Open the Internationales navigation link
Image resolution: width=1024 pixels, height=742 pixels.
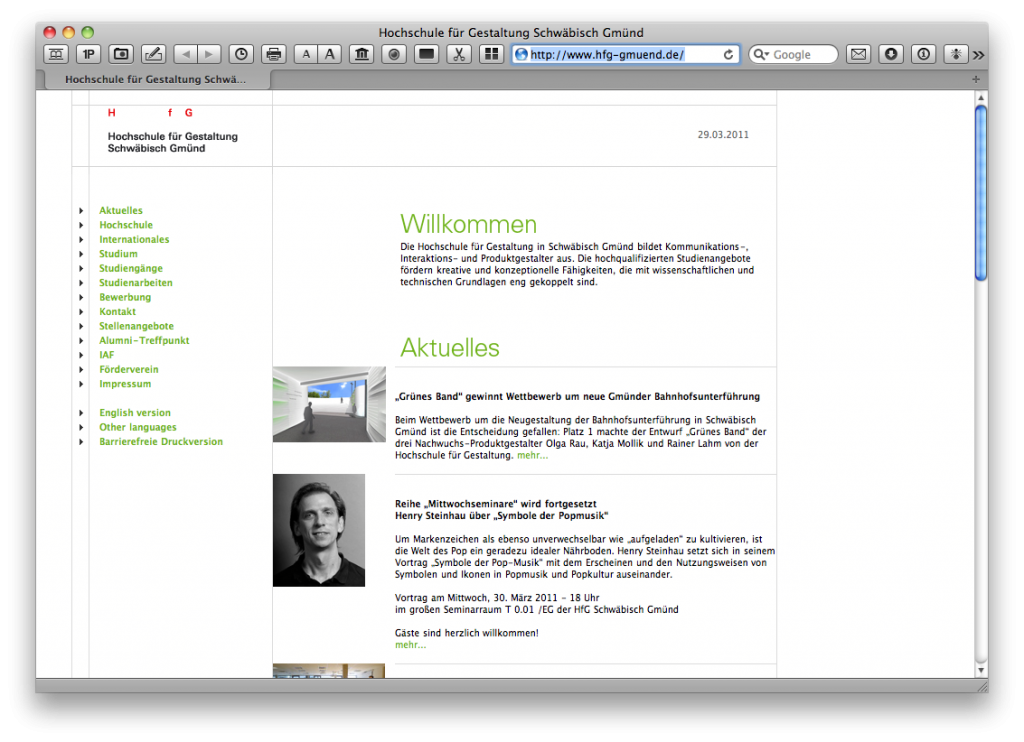(134, 239)
